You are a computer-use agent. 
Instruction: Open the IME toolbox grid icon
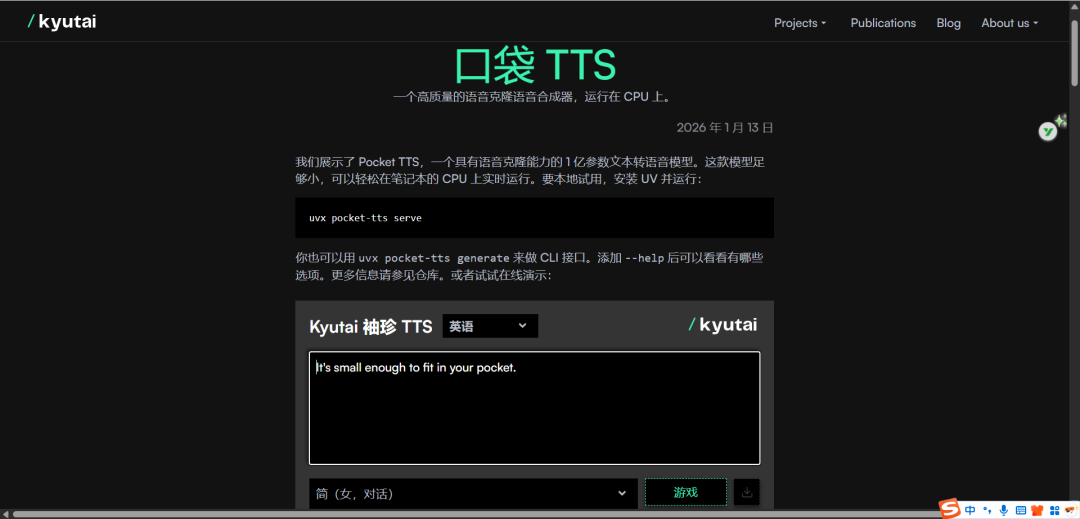point(1053,511)
